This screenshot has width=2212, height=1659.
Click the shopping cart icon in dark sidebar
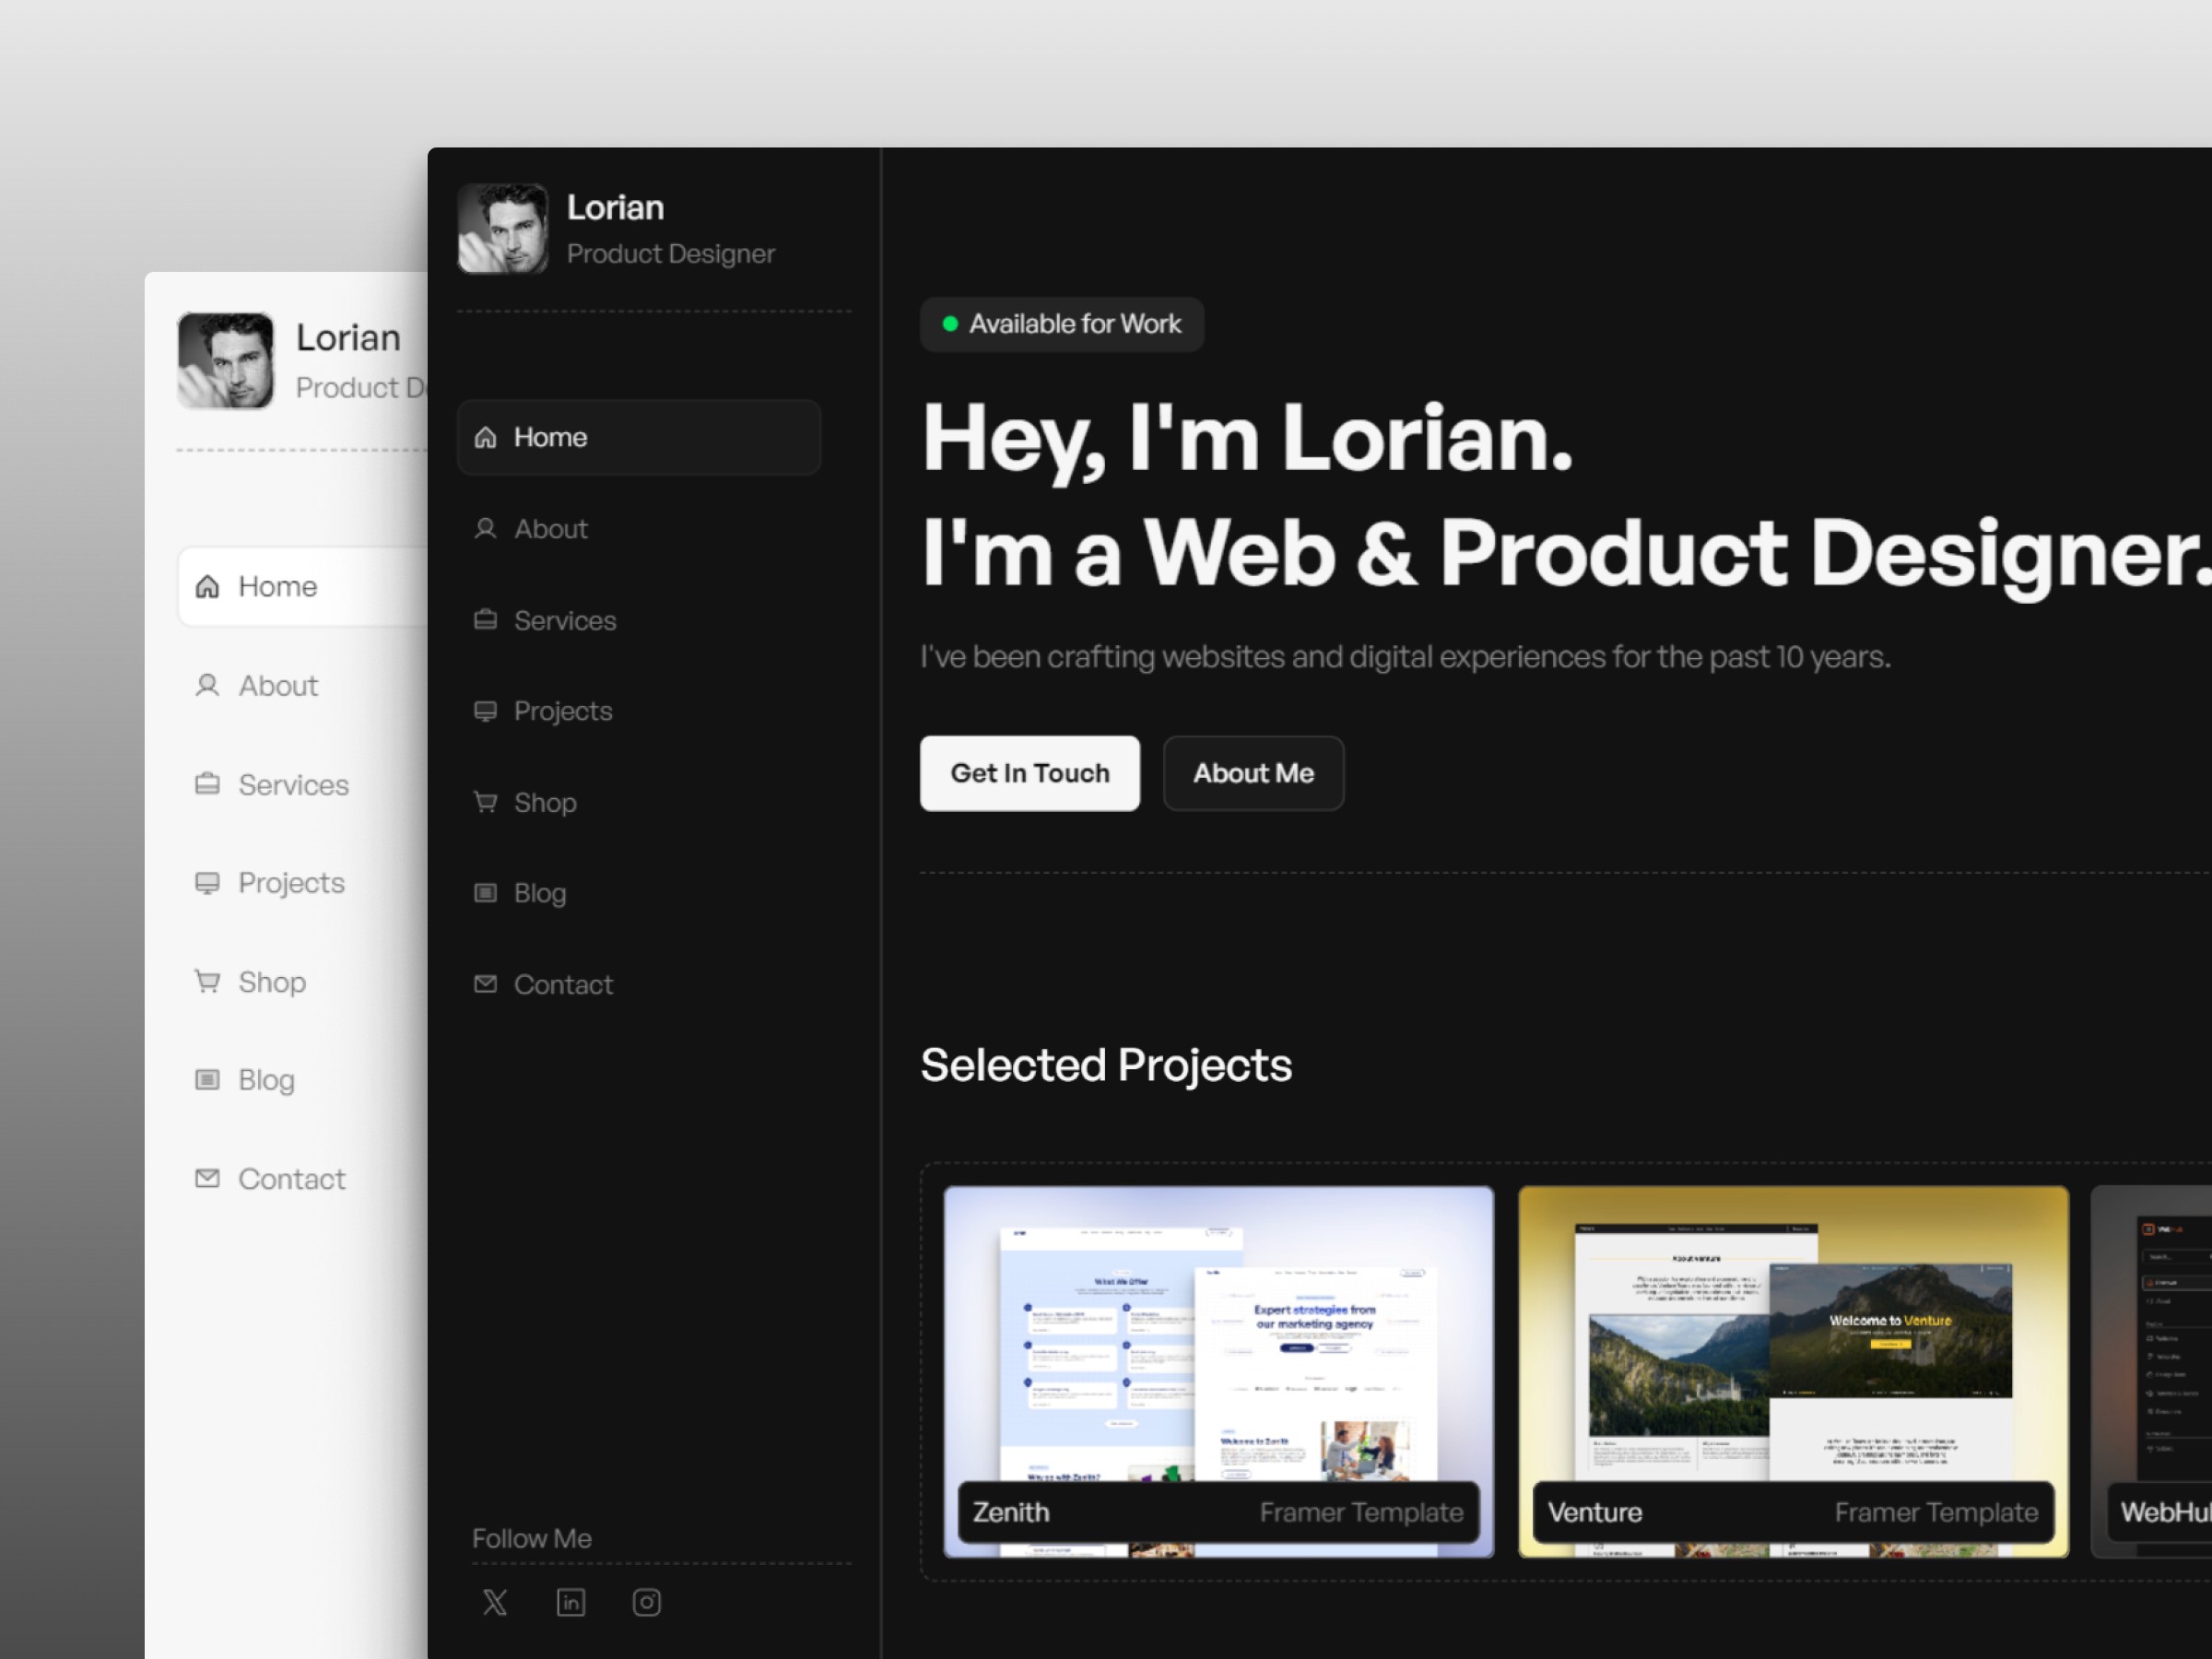point(485,802)
